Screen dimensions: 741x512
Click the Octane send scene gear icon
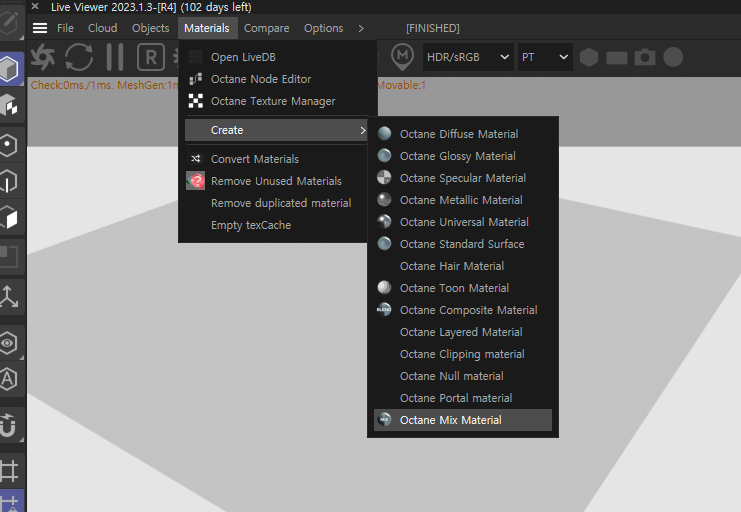click(x=43, y=57)
